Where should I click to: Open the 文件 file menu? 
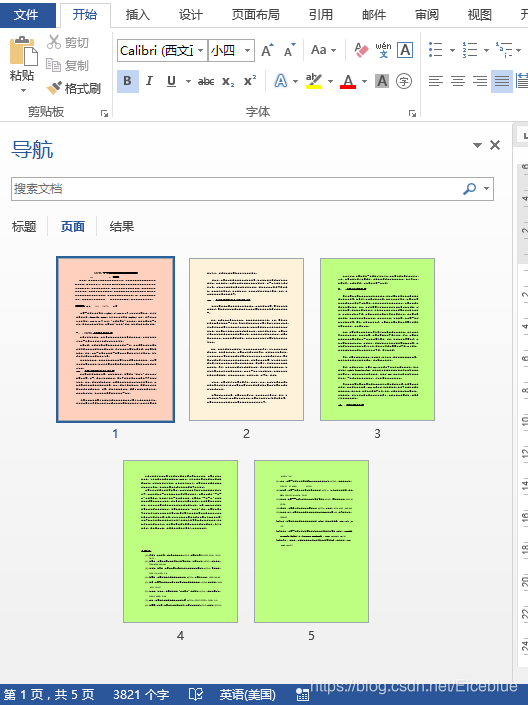[27, 14]
